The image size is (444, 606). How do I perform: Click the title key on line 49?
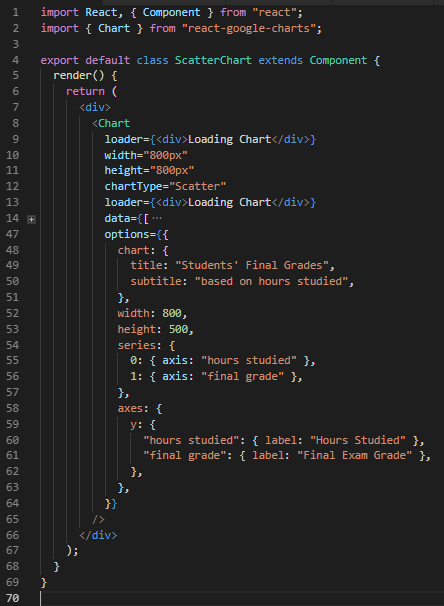146,266
